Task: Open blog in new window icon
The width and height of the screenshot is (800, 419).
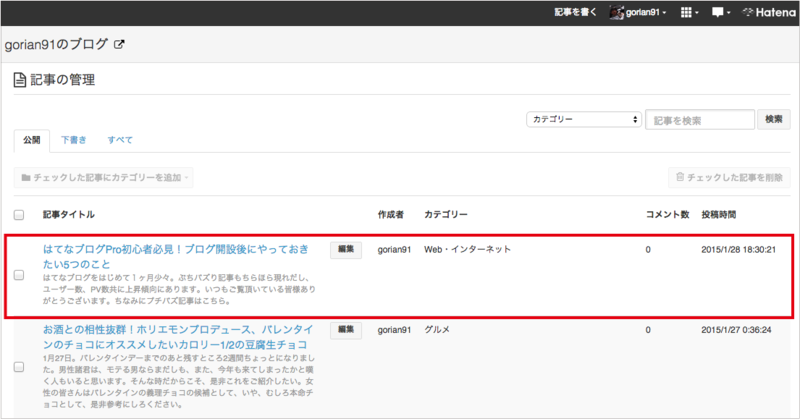Action: pos(119,44)
